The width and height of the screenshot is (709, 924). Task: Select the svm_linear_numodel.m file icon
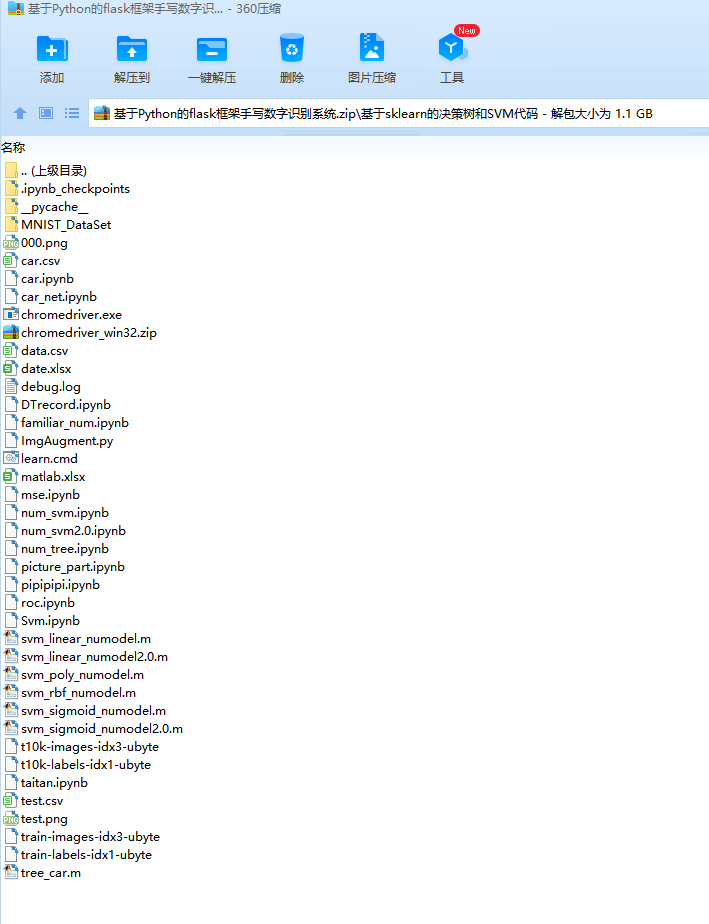(11, 638)
